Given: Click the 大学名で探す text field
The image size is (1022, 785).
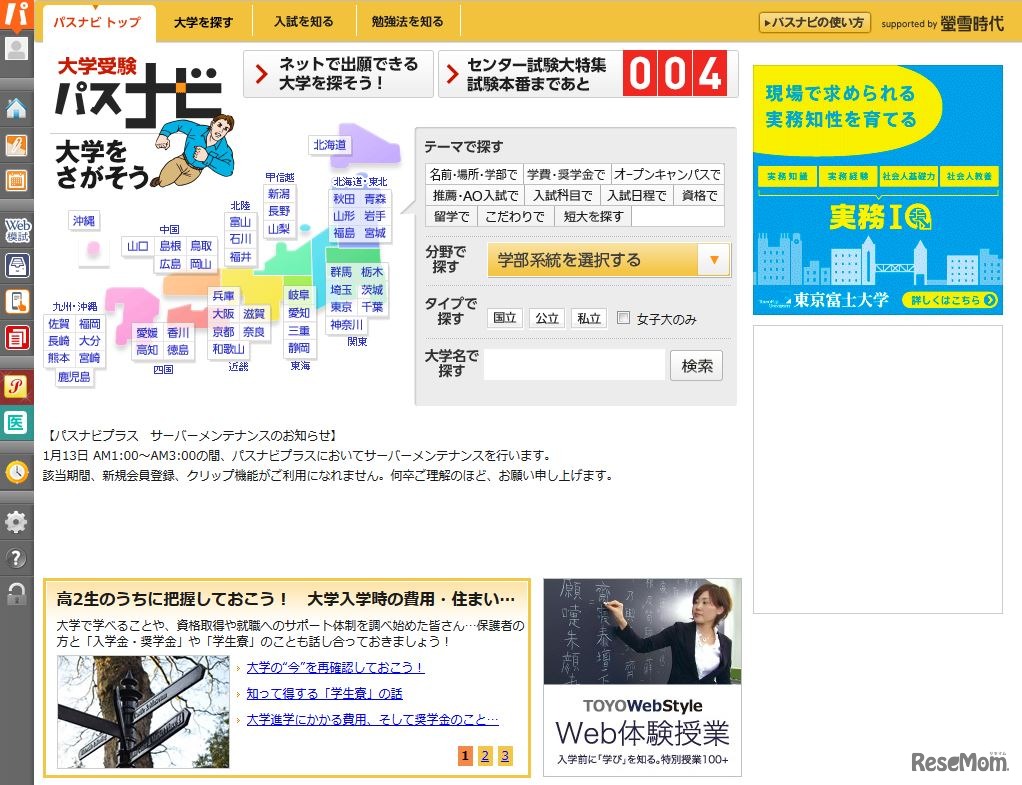Looking at the screenshot, I should [574, 365].
